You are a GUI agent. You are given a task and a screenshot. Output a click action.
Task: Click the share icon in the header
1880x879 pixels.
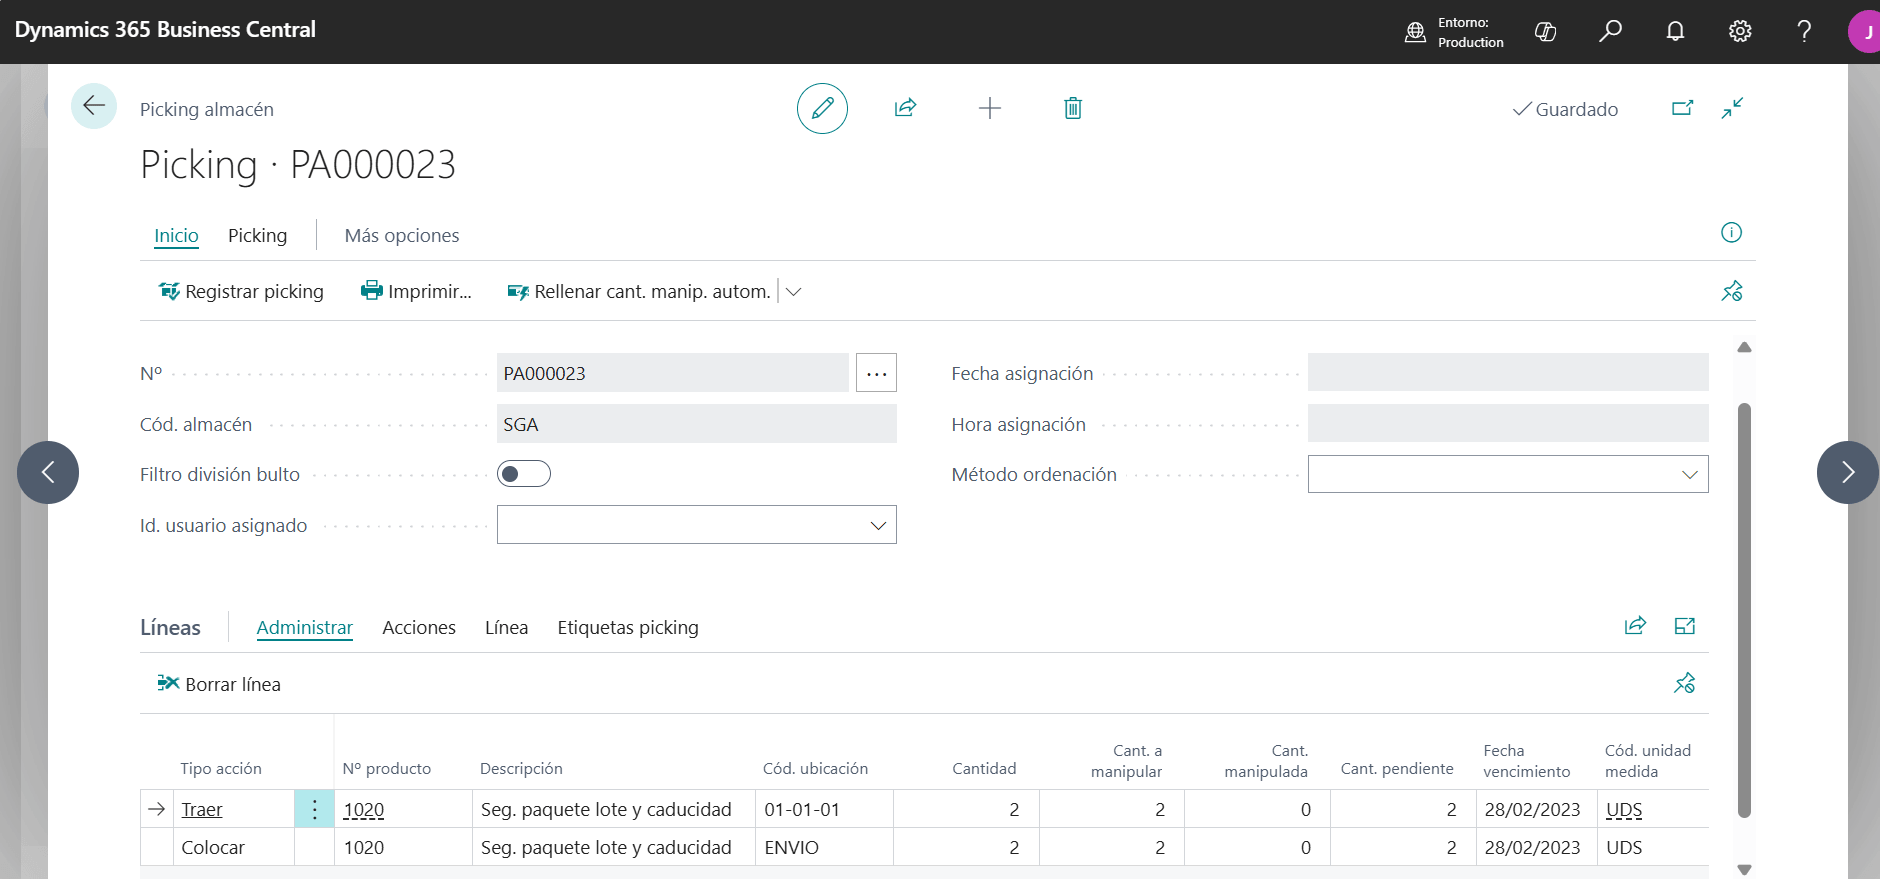[905, 108]
